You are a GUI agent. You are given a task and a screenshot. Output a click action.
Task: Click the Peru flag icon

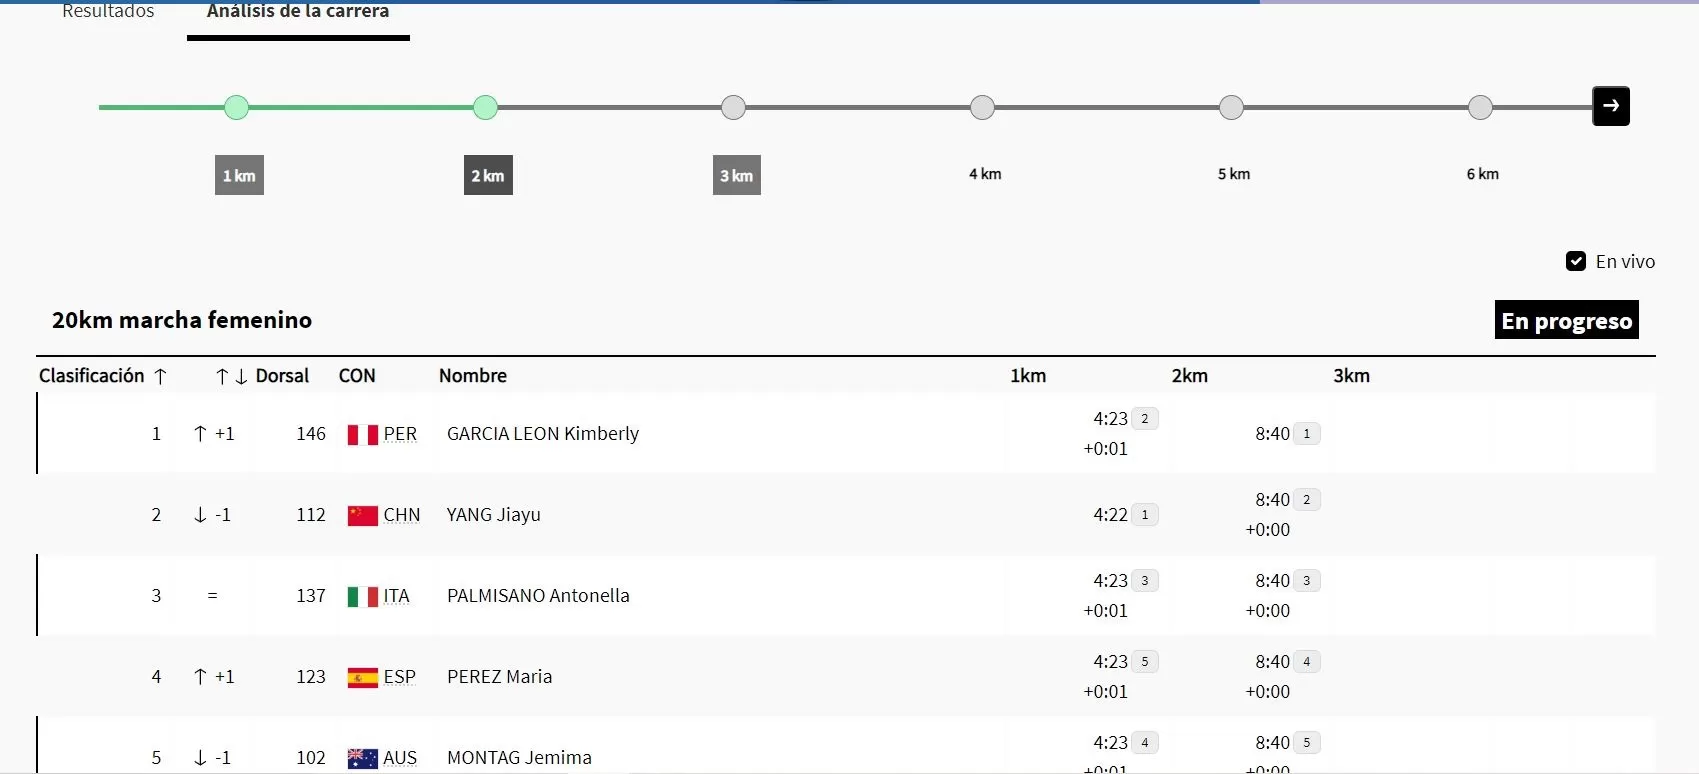pyautogui.click(x=362, y=434)
